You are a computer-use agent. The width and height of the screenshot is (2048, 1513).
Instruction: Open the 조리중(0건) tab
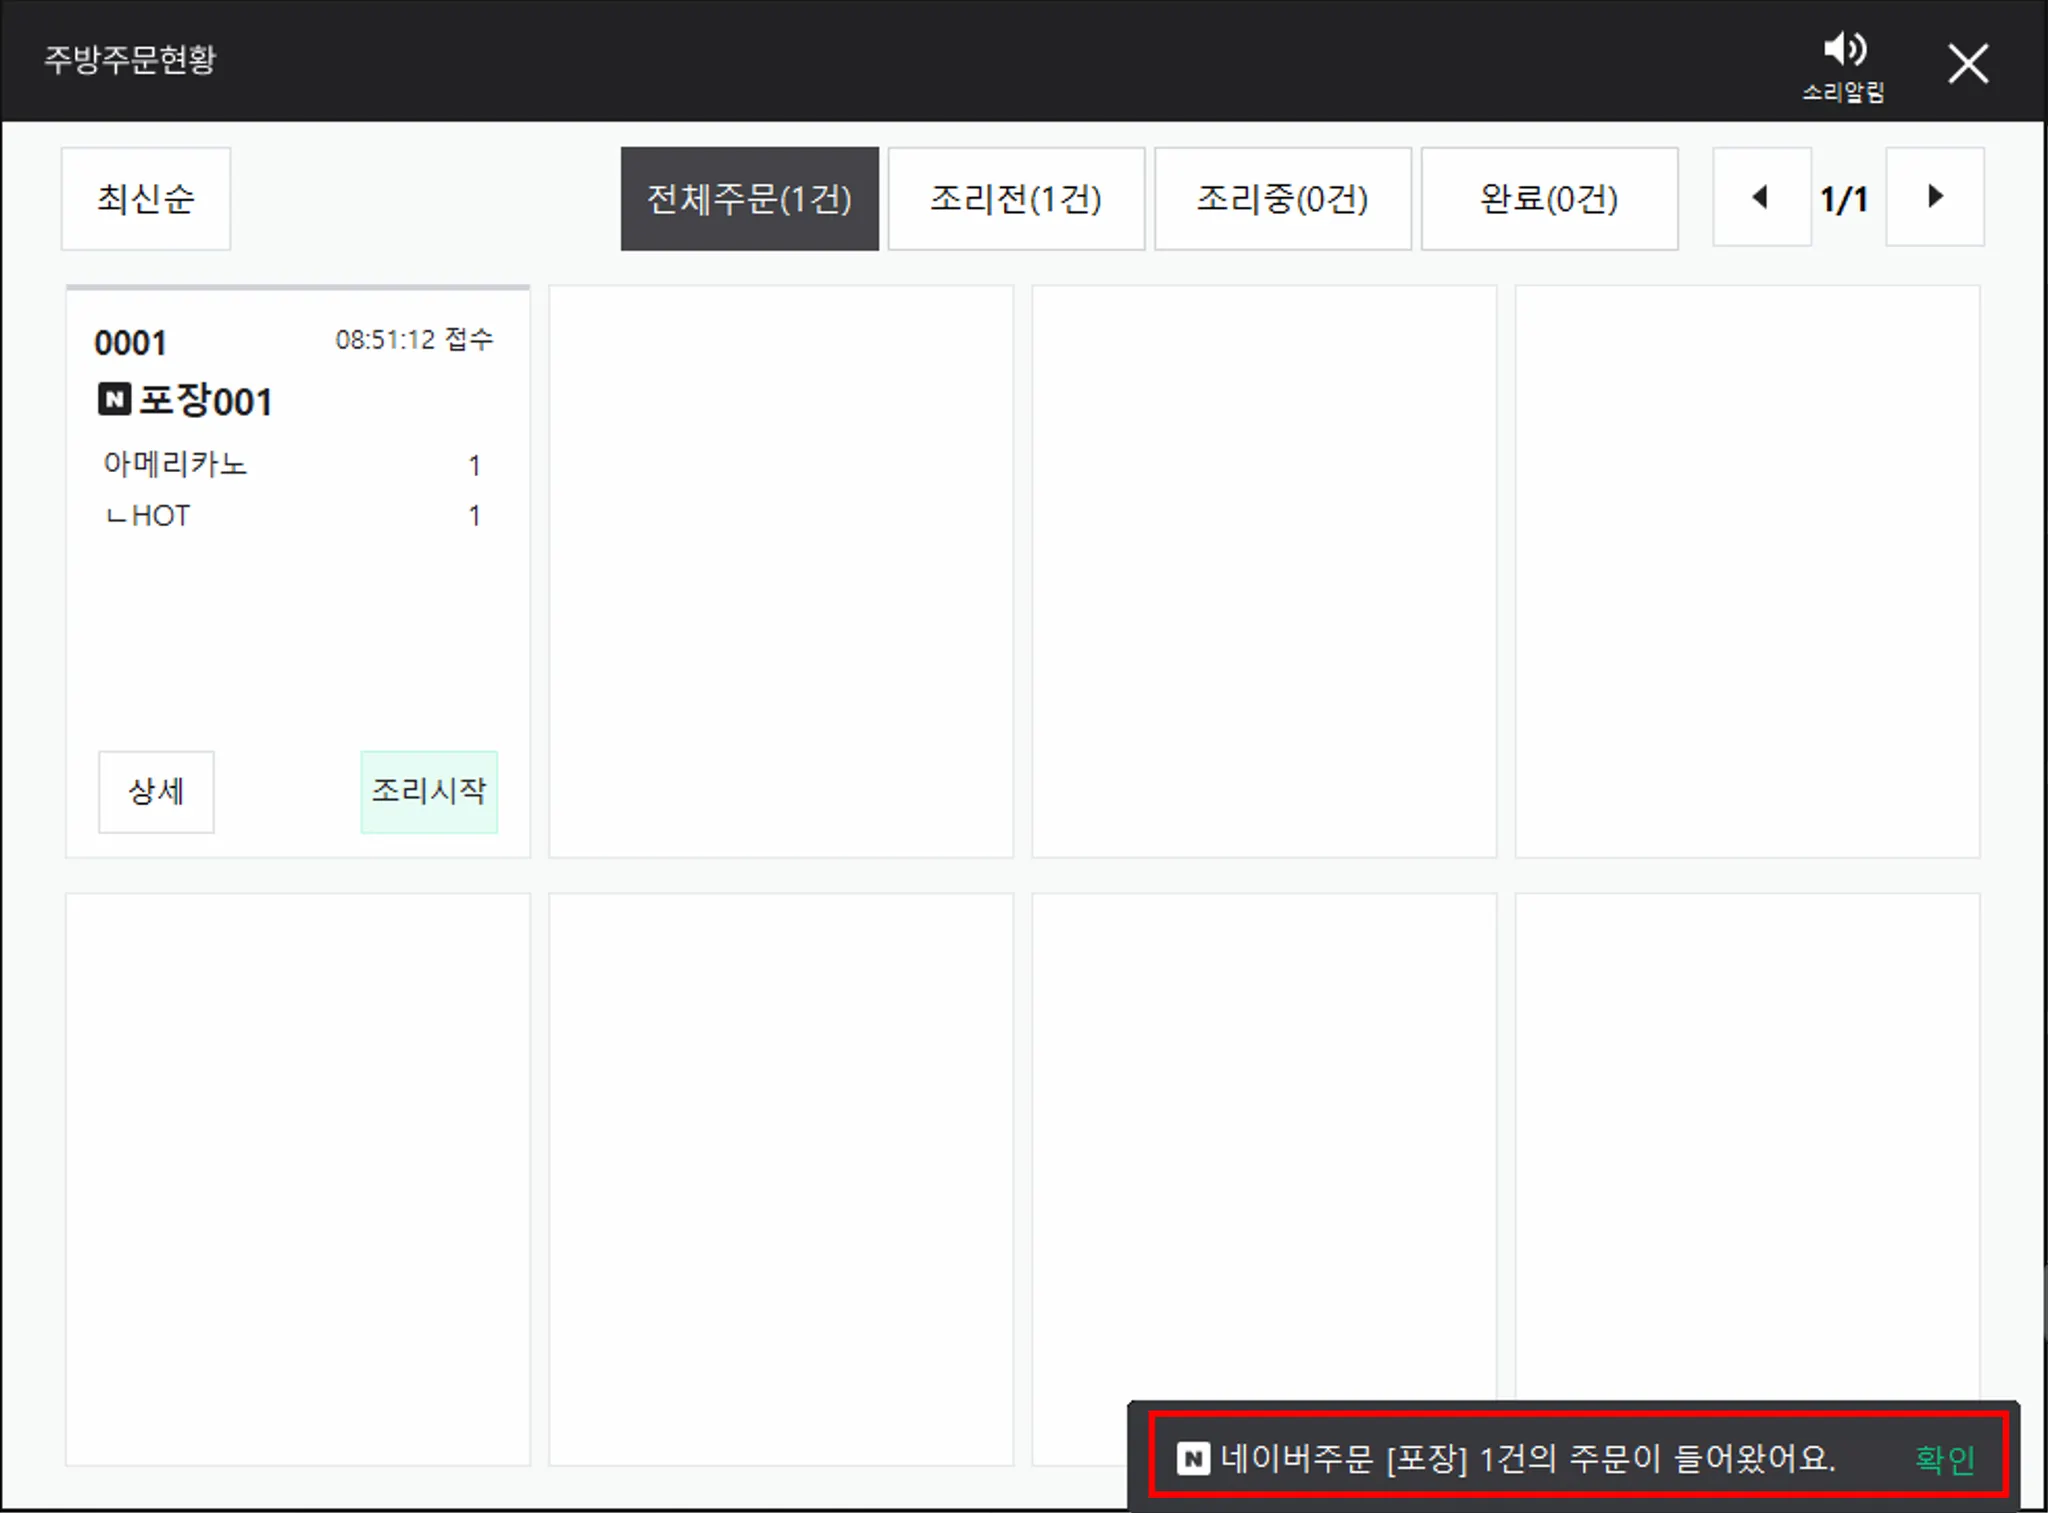tap(1282, 199)
